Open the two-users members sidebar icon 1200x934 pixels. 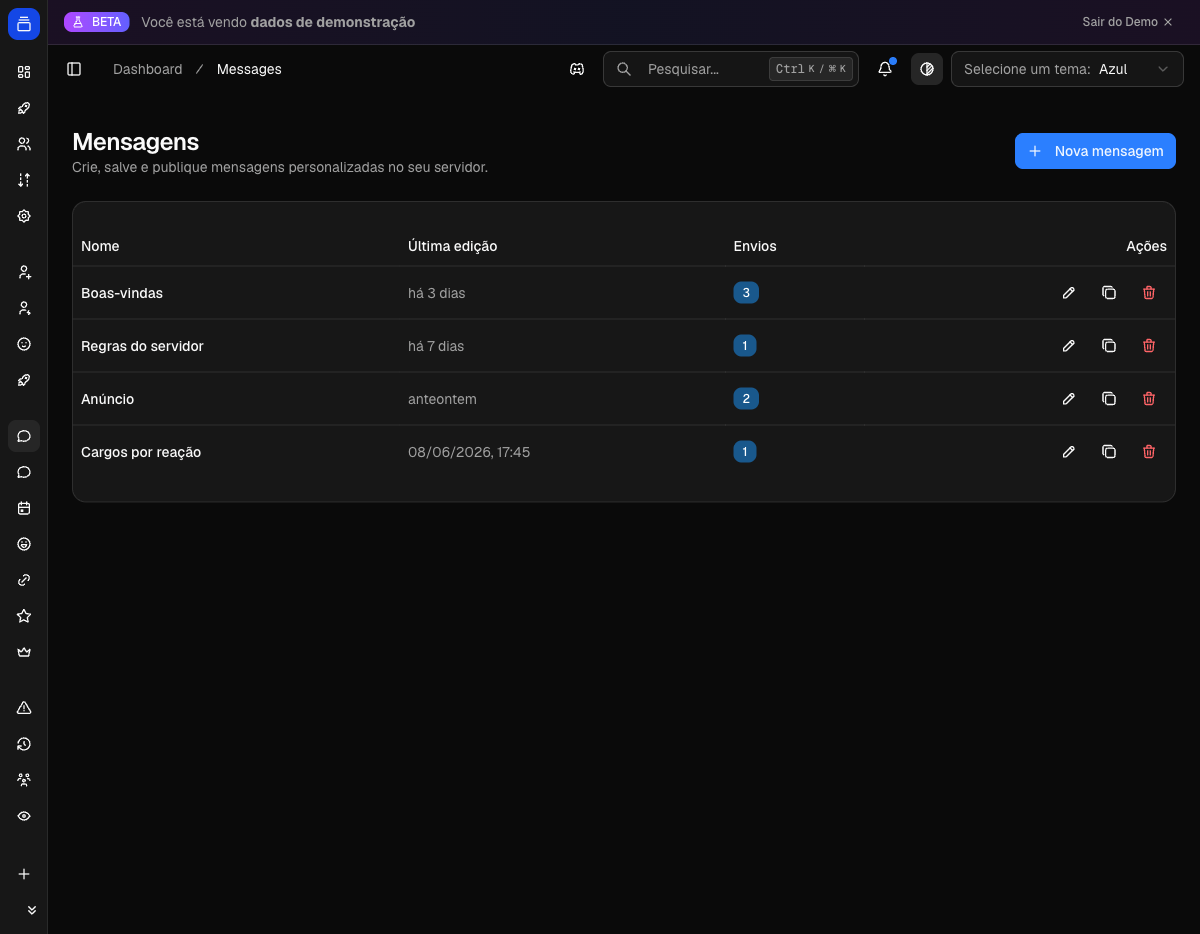[x=24, y=144]
